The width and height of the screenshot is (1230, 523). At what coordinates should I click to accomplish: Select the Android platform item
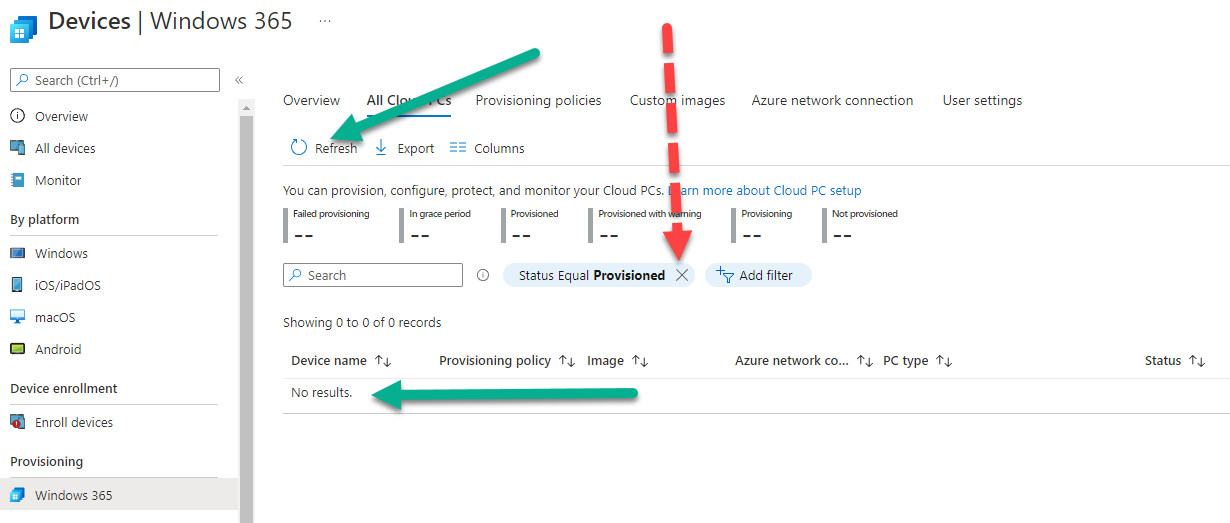[58, 349]
